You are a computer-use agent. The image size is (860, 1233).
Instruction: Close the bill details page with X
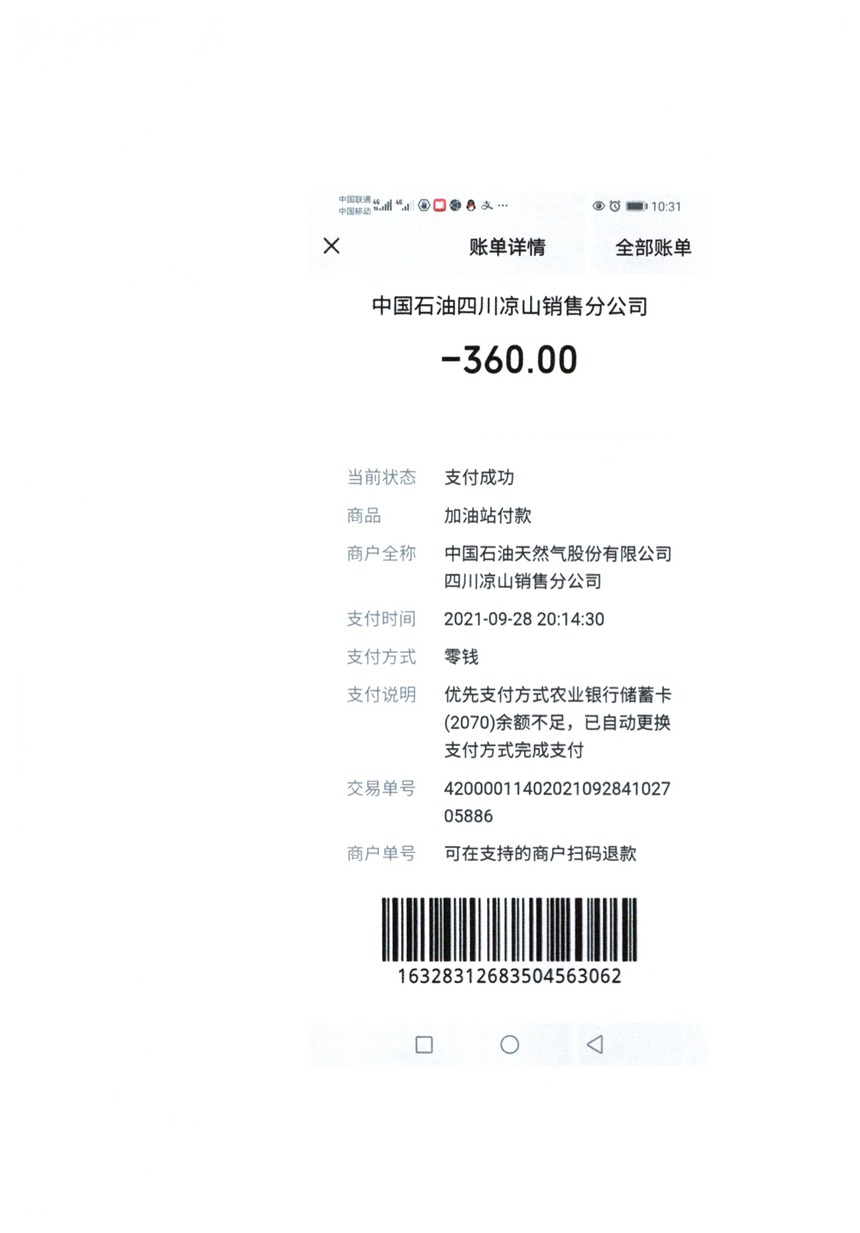click(332, 246)
